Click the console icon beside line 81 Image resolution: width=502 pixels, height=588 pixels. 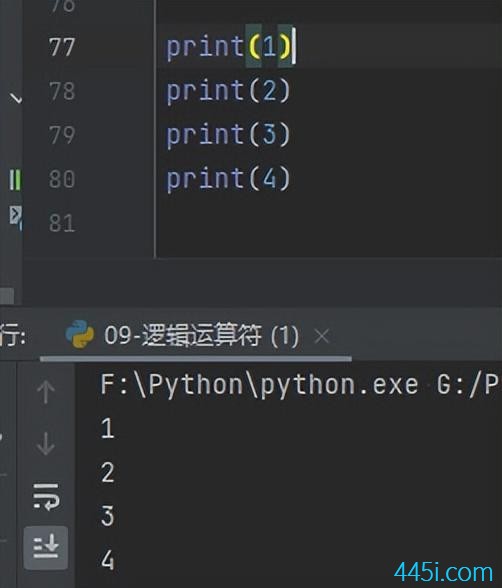(15, 217)
